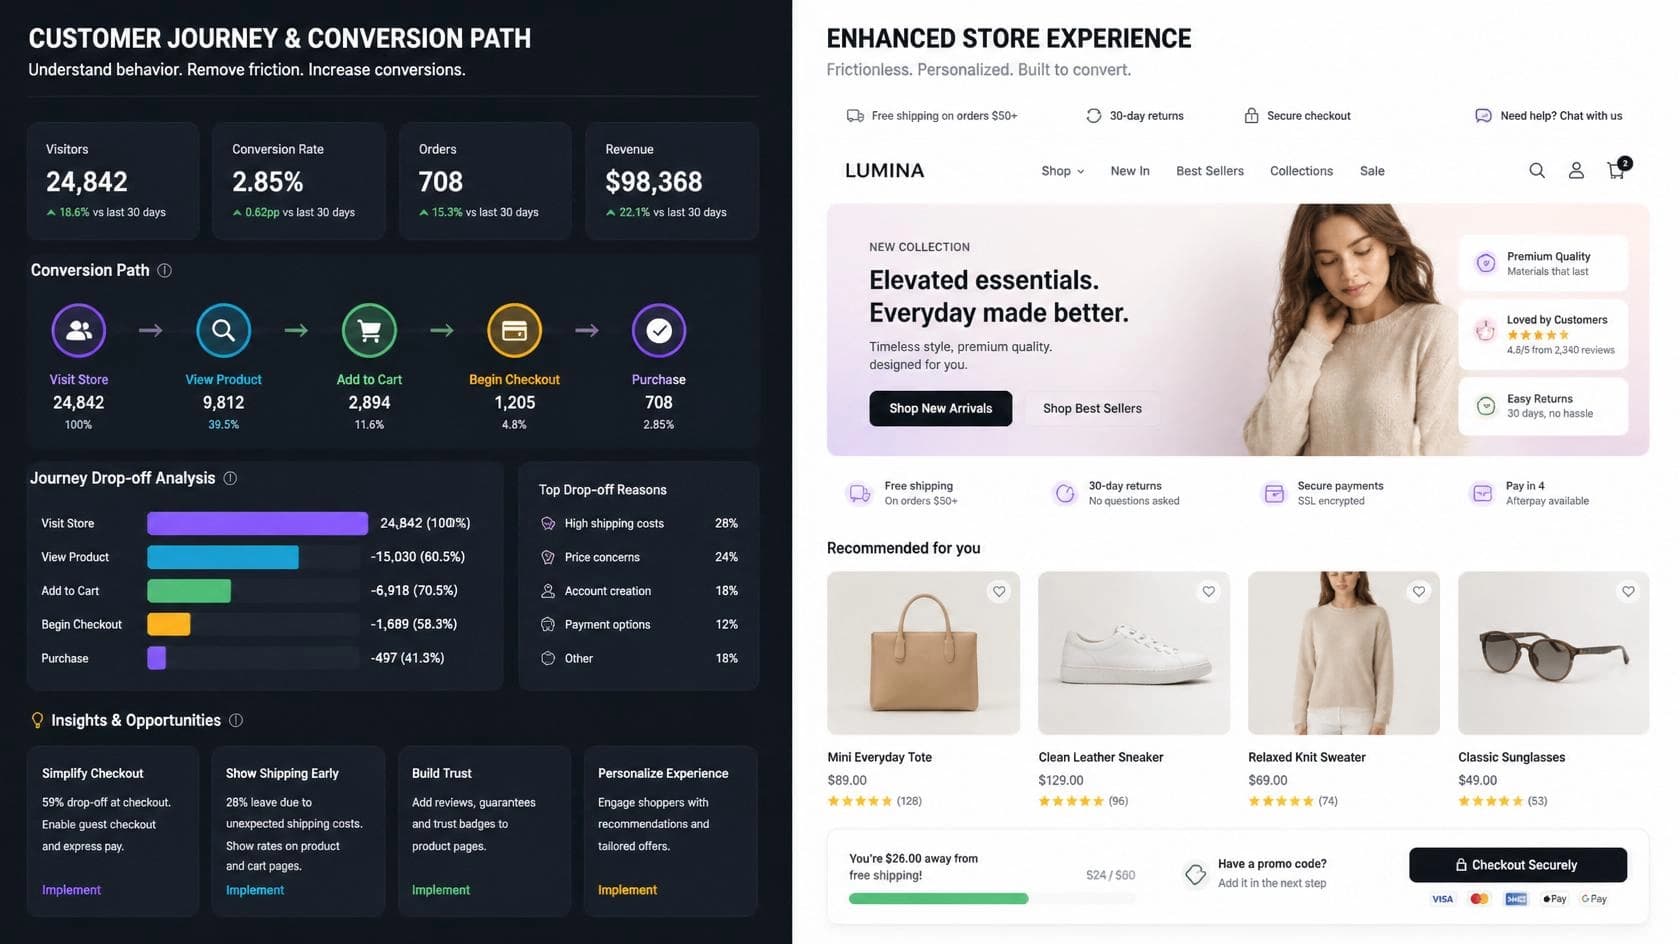The height and width of the screenshot is (944, 1680).
Task: Click the High shipping costs icon
Action: pos(548,523)
